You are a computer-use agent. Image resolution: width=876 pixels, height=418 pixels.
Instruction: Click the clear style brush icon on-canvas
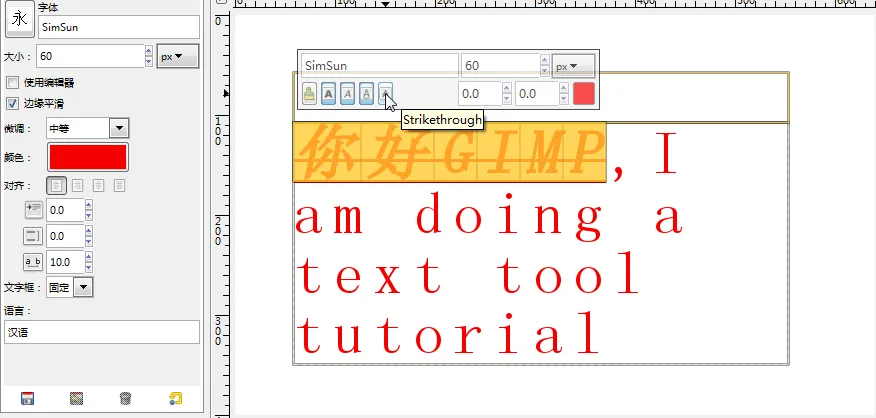pos(309,94)
